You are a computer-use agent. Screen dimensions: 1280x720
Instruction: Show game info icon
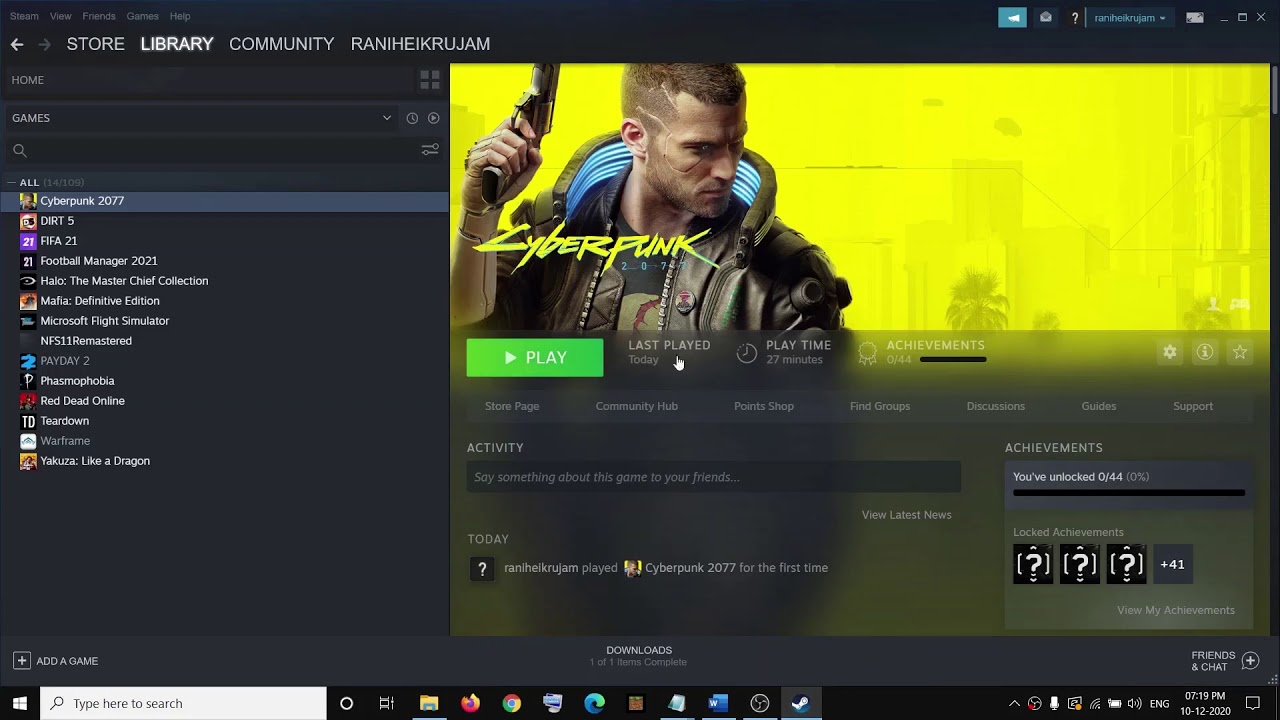(1205, 352)
